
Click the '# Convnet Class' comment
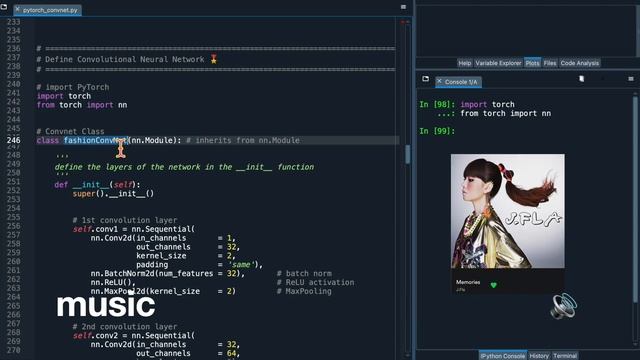(x=70, y=131)
